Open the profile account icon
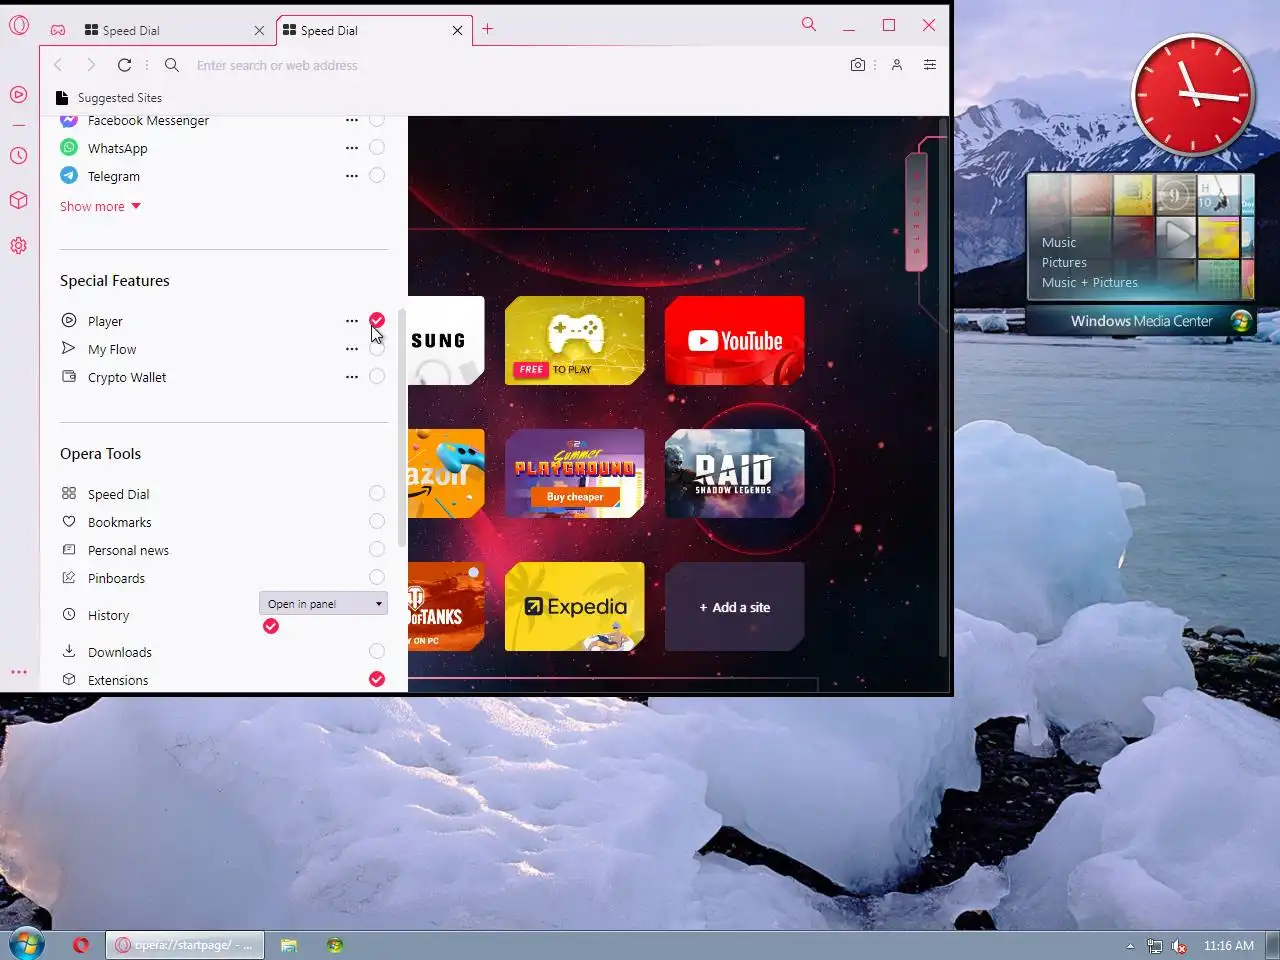 [897, 65]
